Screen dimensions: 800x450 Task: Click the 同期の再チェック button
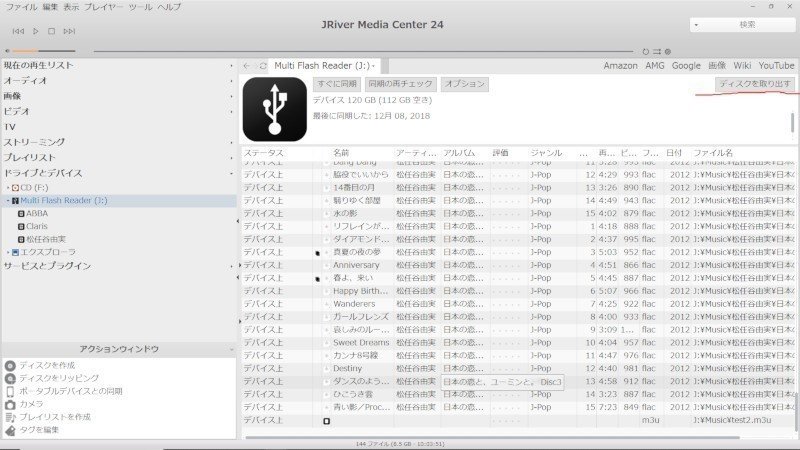click(x=401, y=84)
